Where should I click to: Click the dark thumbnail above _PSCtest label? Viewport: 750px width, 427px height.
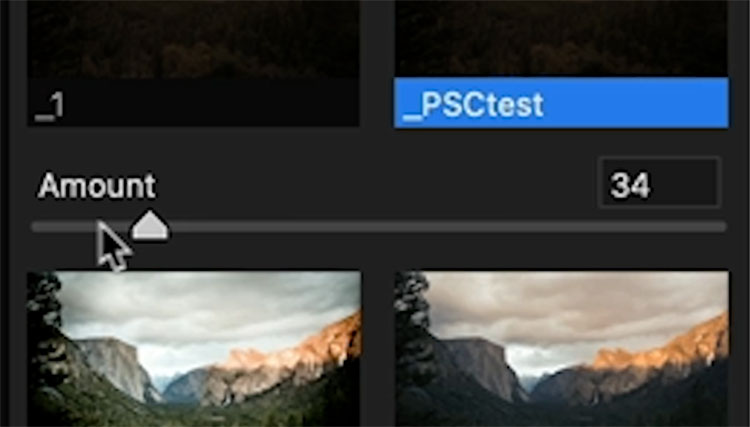561,39
